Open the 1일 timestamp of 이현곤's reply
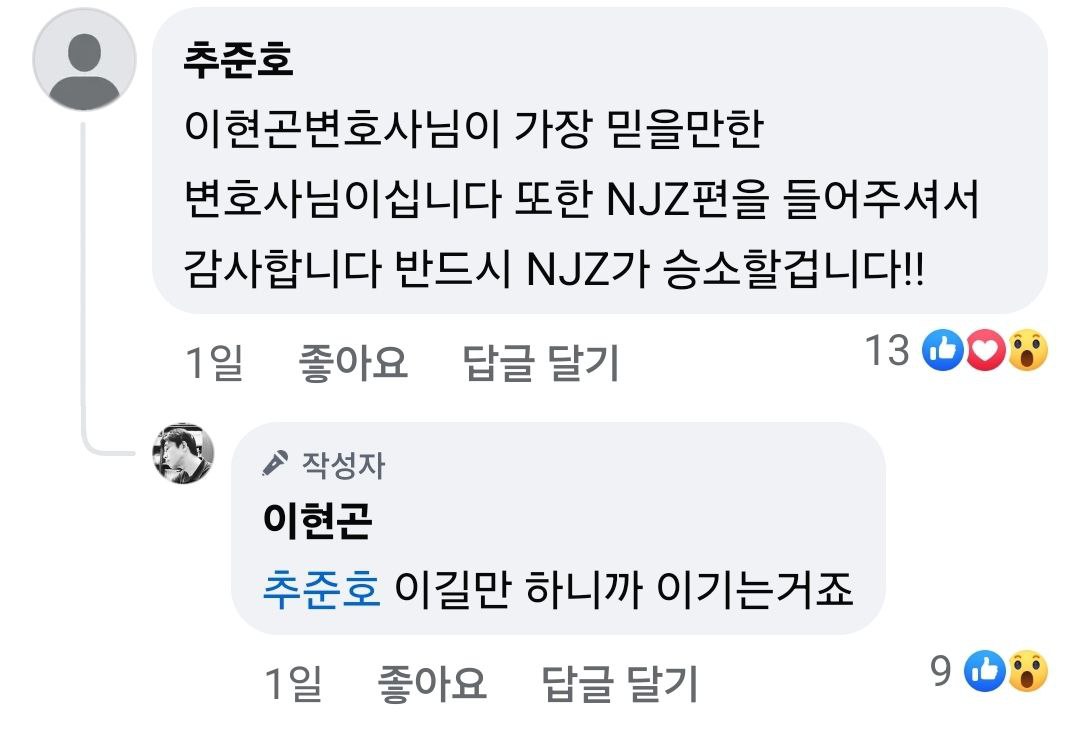 pyautogui.click(x=293, y=683)
